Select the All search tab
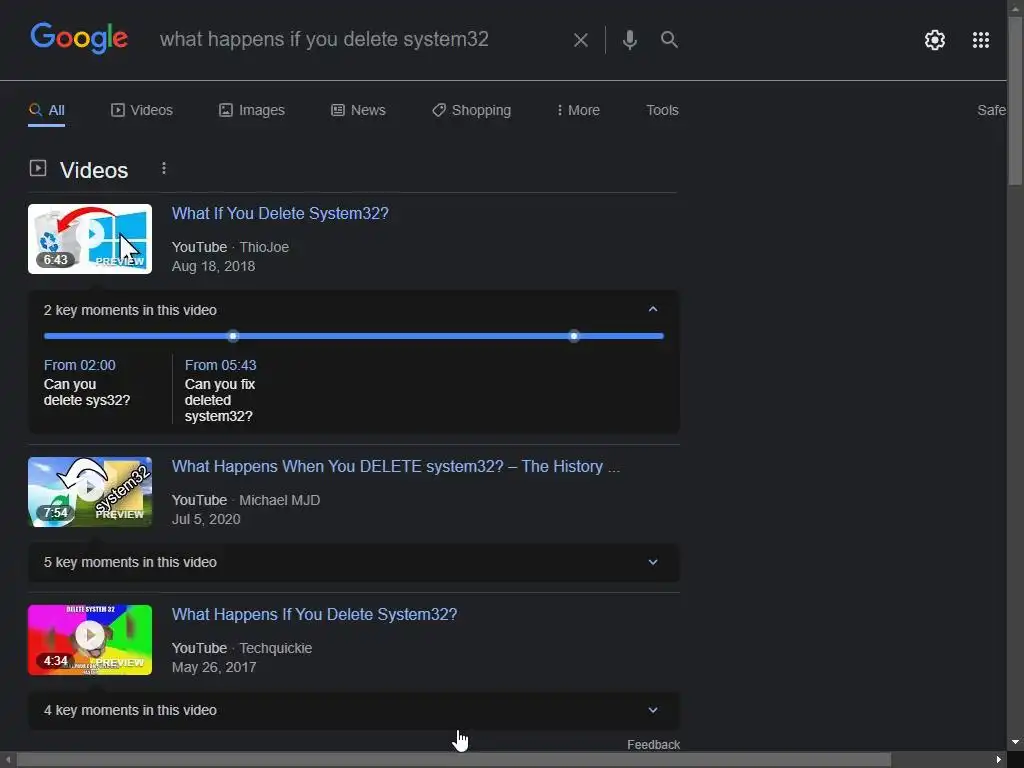 click(46, 110)
